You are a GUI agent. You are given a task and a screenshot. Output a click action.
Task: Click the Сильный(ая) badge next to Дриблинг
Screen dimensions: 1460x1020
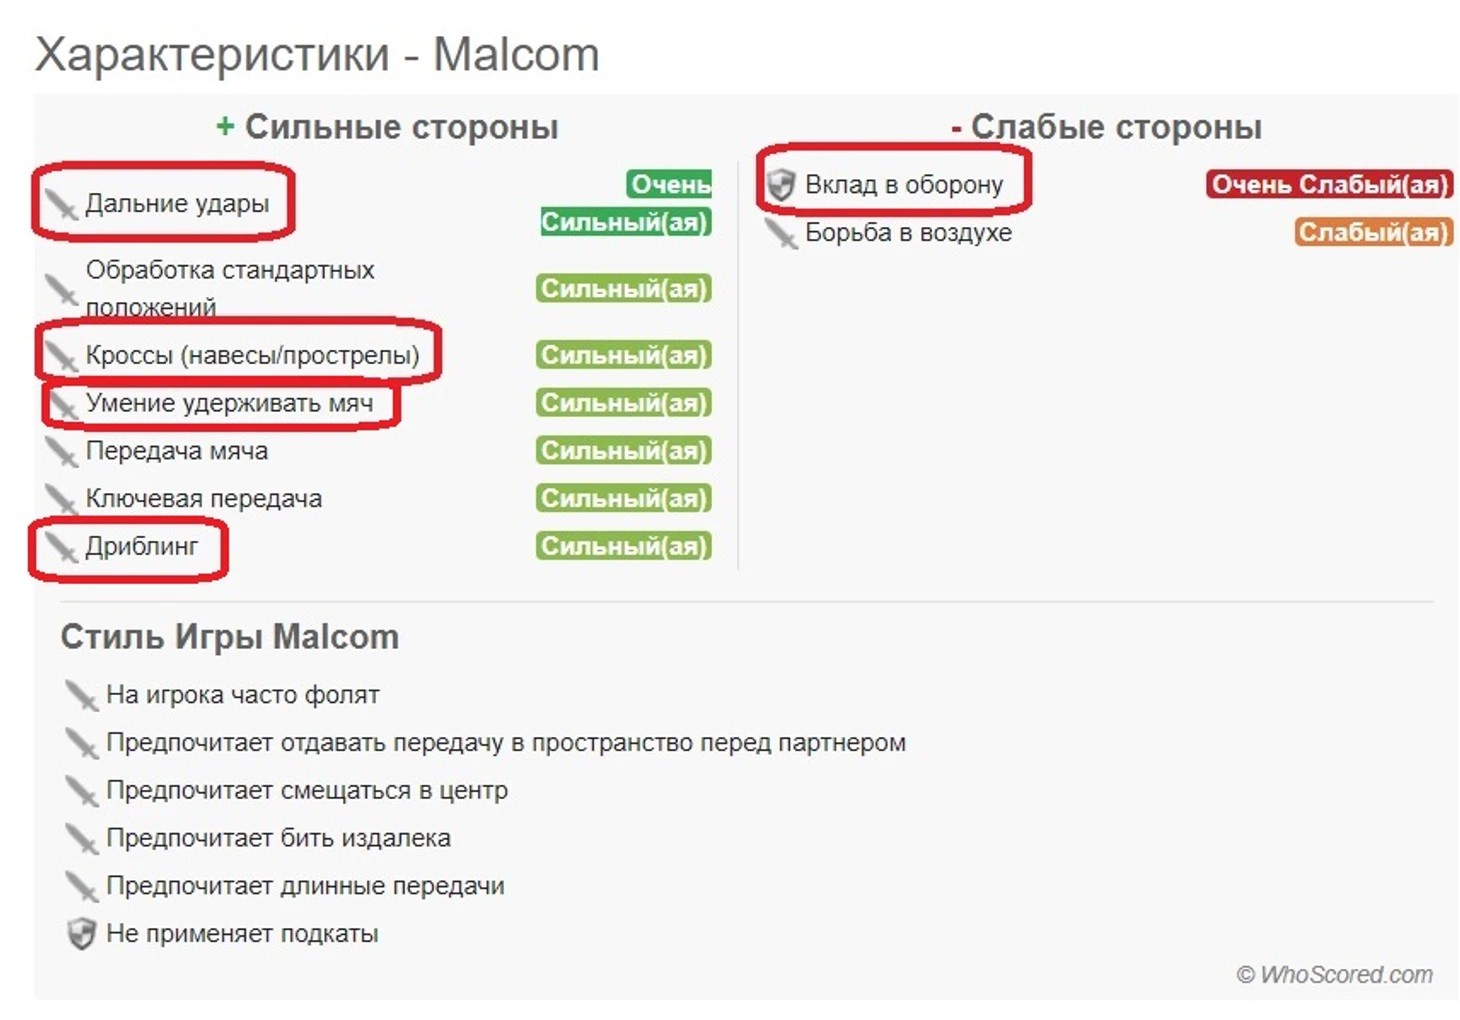(624, 547)
